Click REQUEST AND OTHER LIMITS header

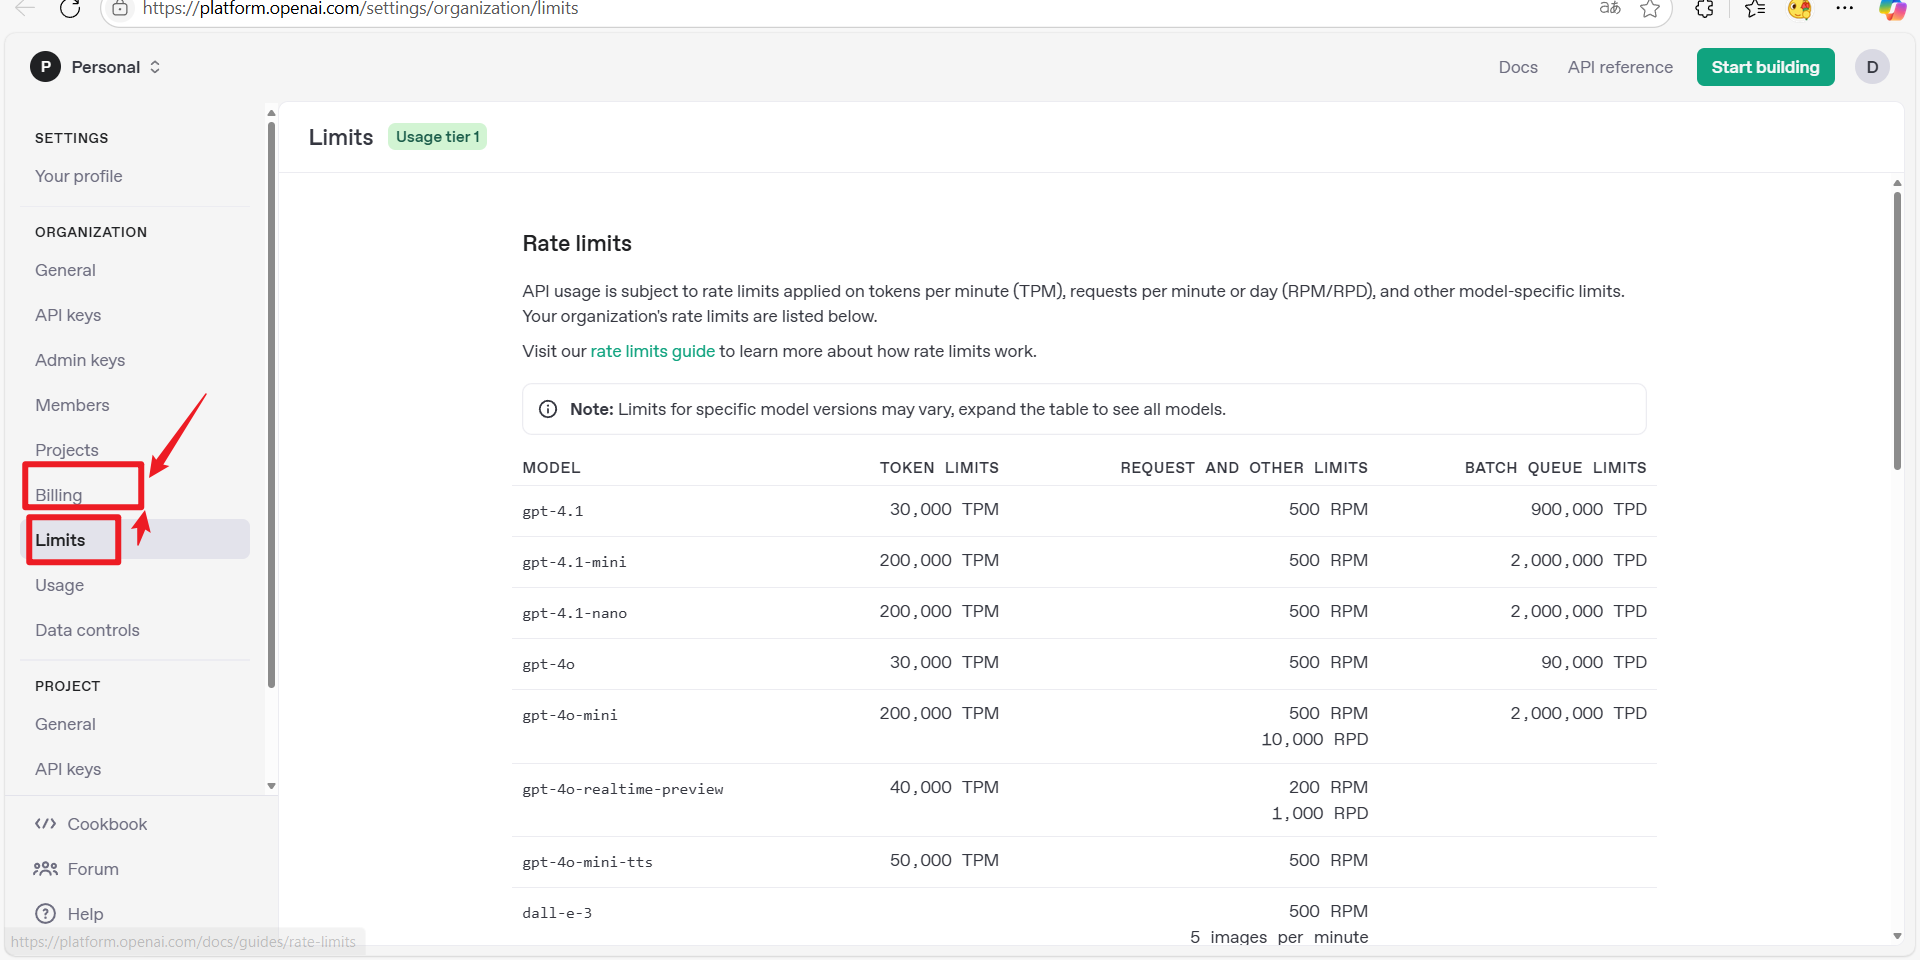pos(1244,468)
